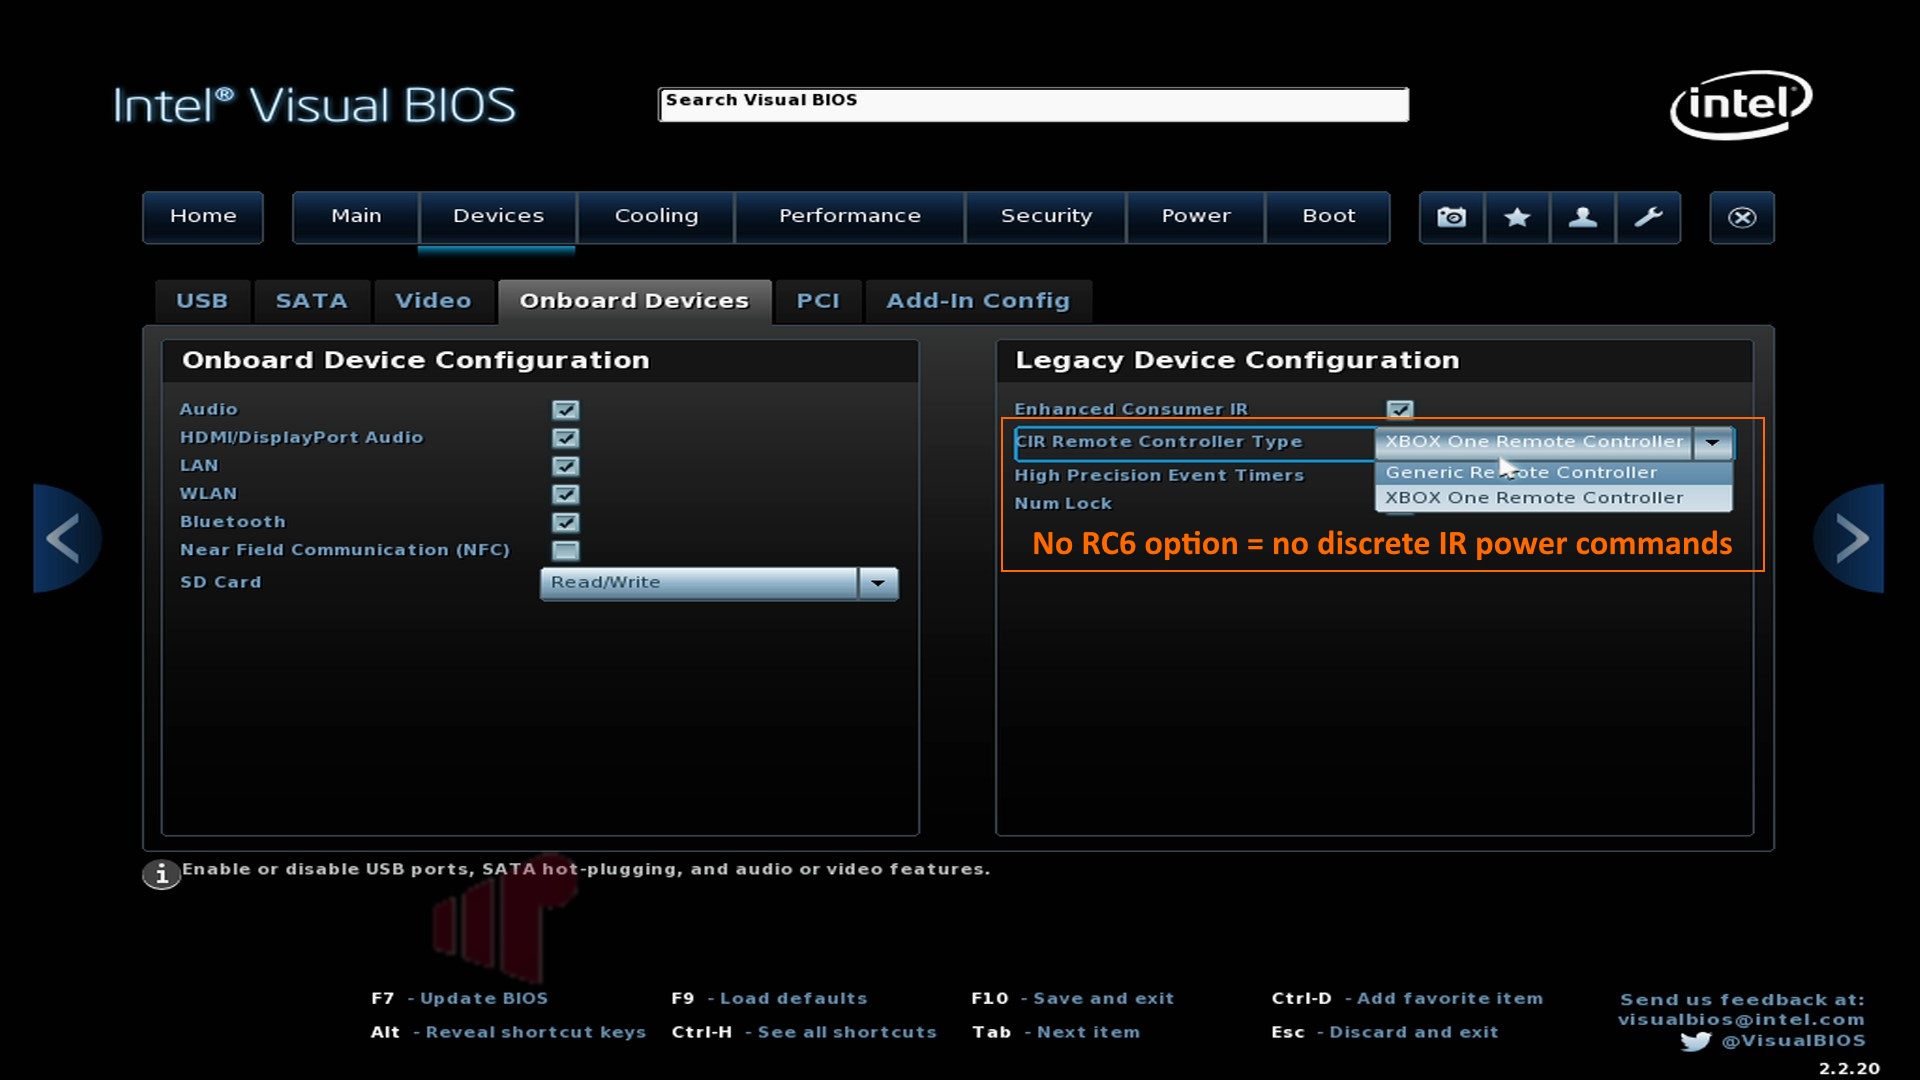Click Alt Reveal shortcut keys
1920x1080 pixels.
pyautogui.click(x=508, y=1032)
